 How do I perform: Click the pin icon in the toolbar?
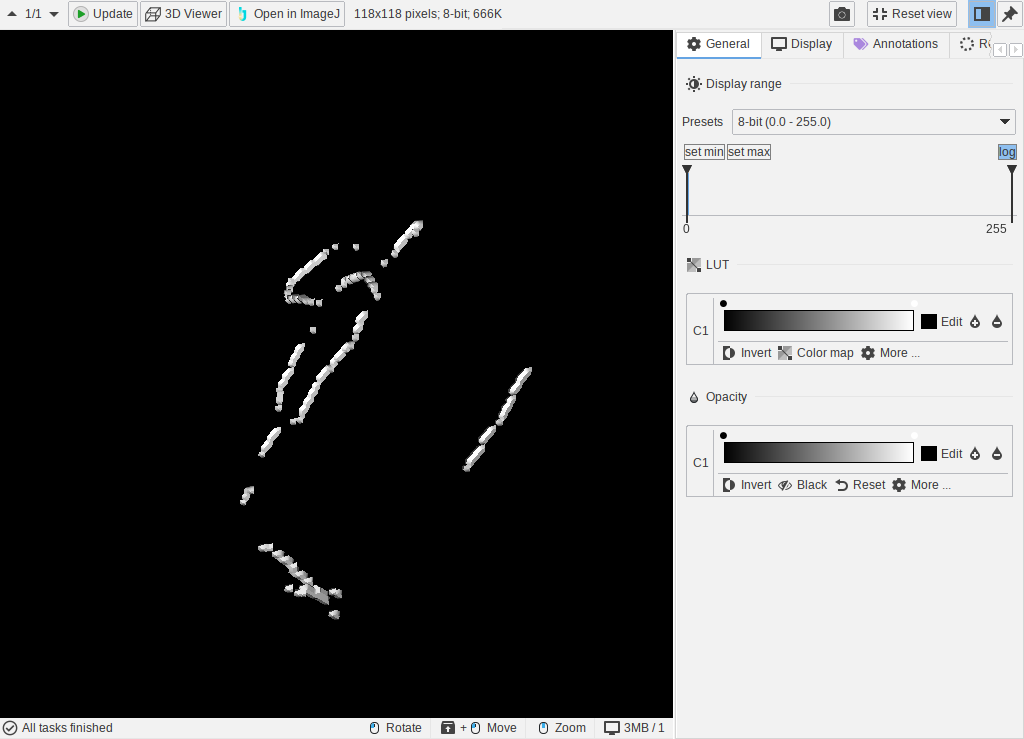click(x=1010, y=14)
